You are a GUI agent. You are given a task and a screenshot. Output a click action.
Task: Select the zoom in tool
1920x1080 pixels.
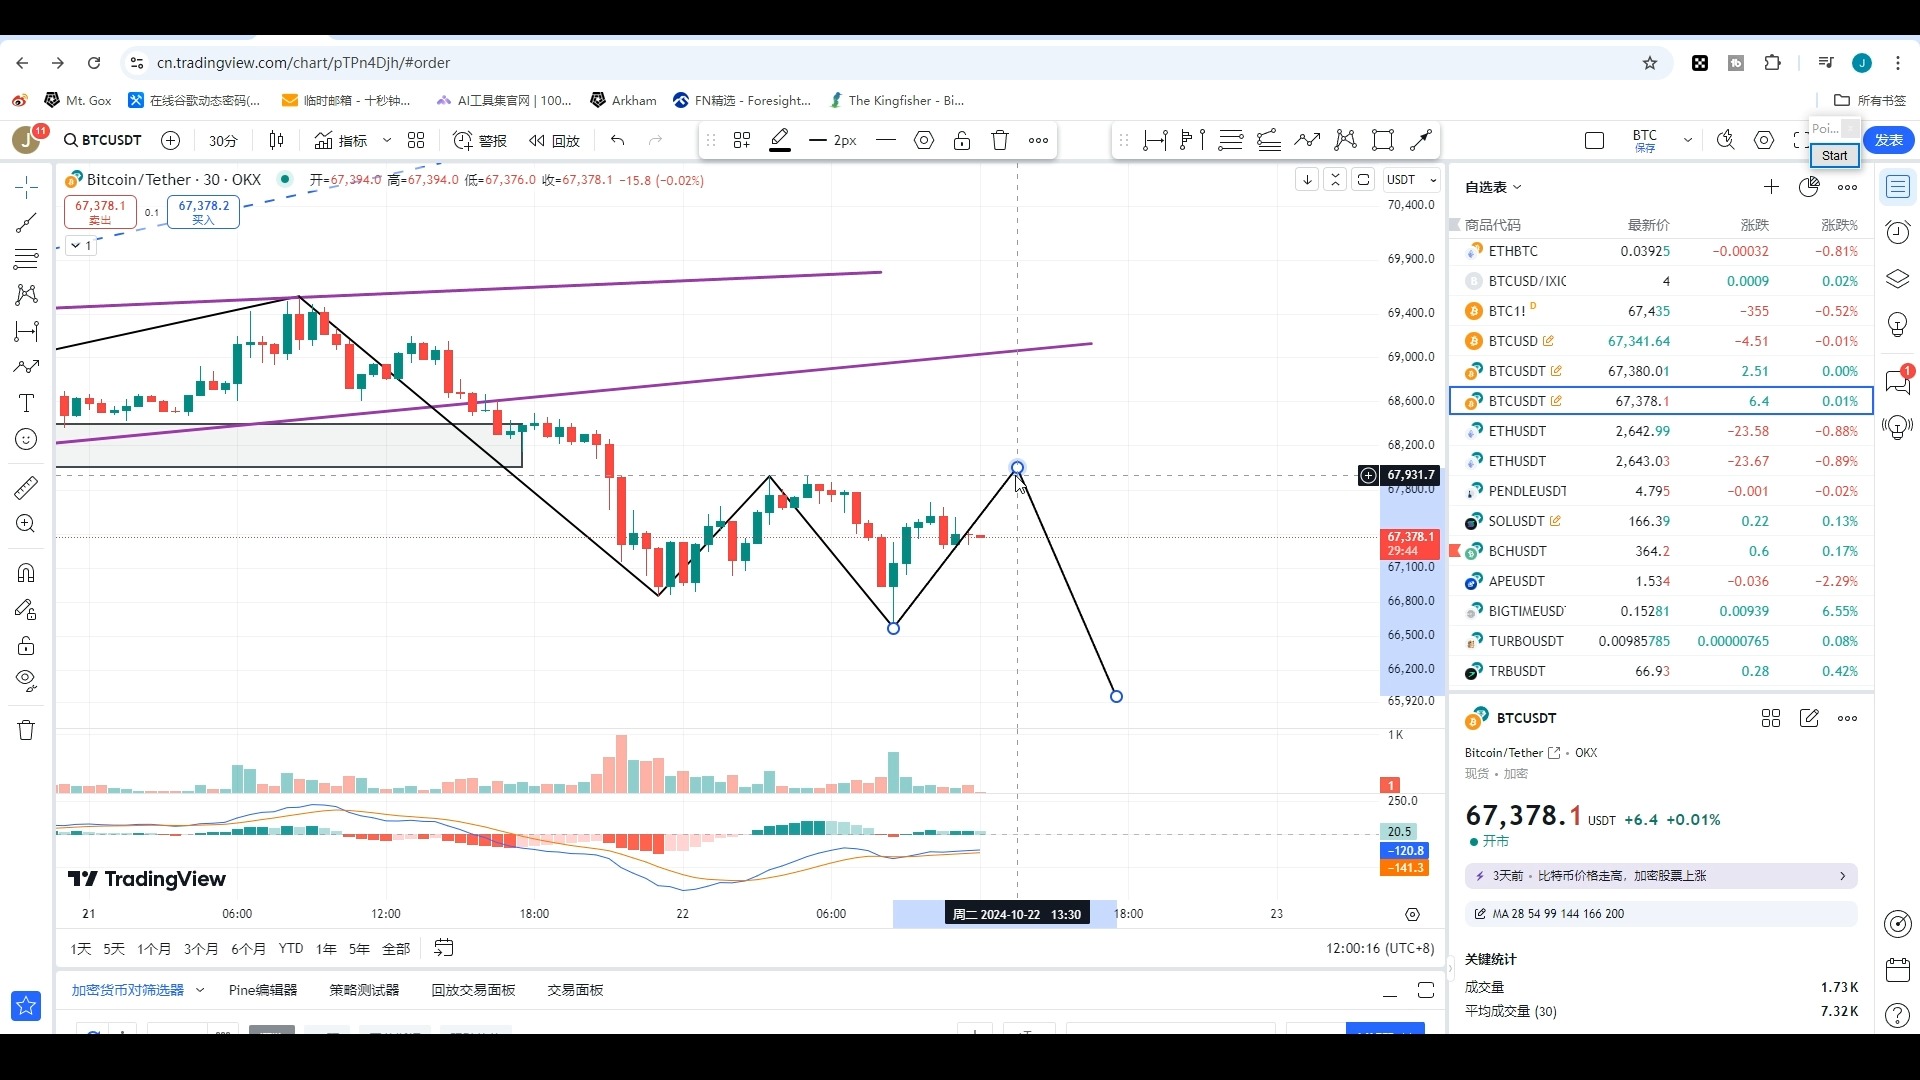point(26,523)
